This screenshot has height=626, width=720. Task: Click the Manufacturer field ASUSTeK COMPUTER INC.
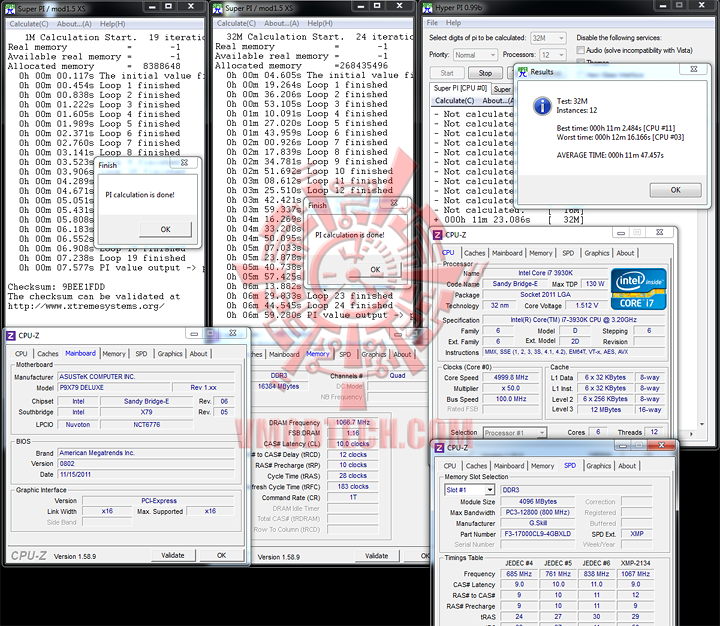pos(146,377)
